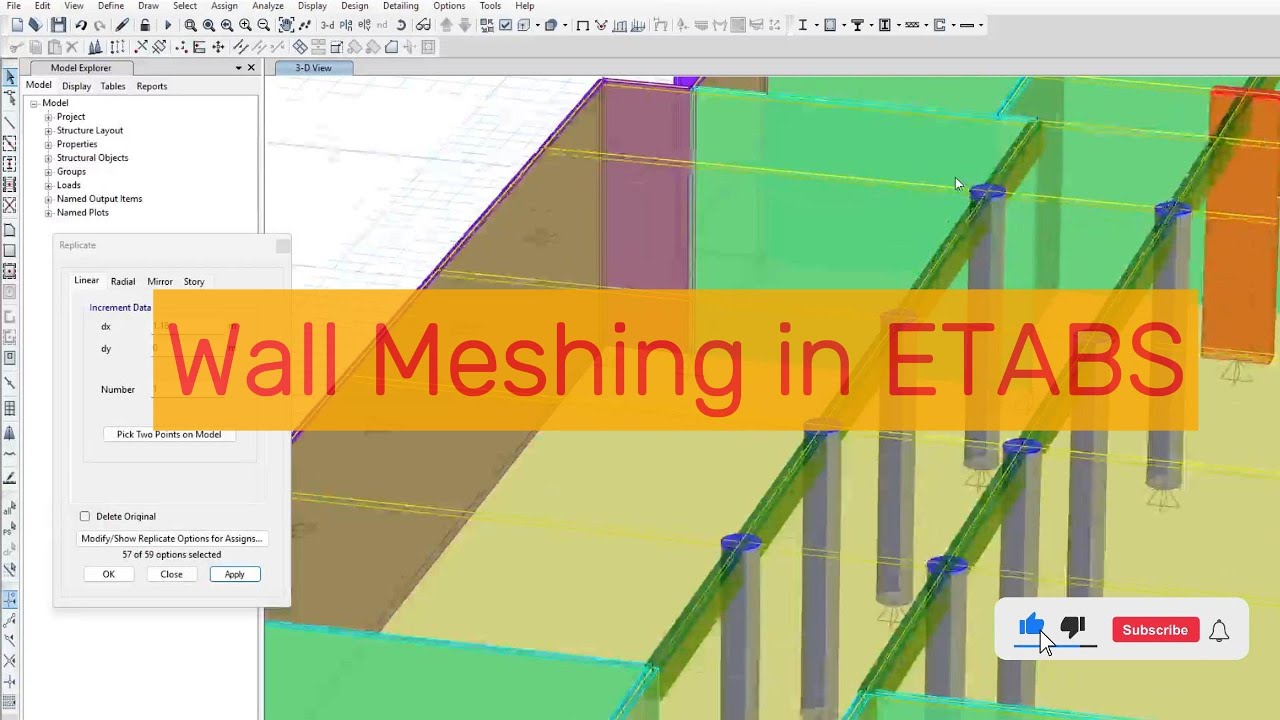Select the X-brace draw tool in left toolbar
This screenshot has height=720, width=1280.
pos(10,205)
